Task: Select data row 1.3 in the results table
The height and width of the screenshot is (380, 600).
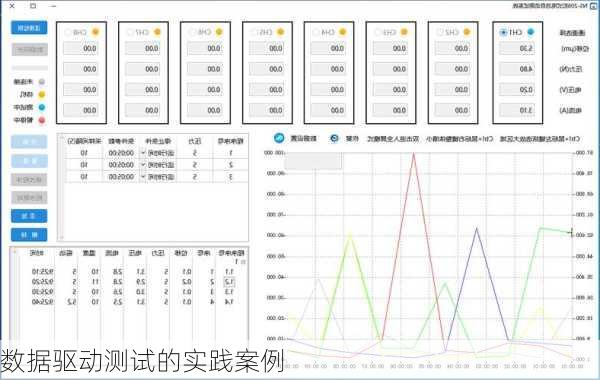Action: click(131, 292)
